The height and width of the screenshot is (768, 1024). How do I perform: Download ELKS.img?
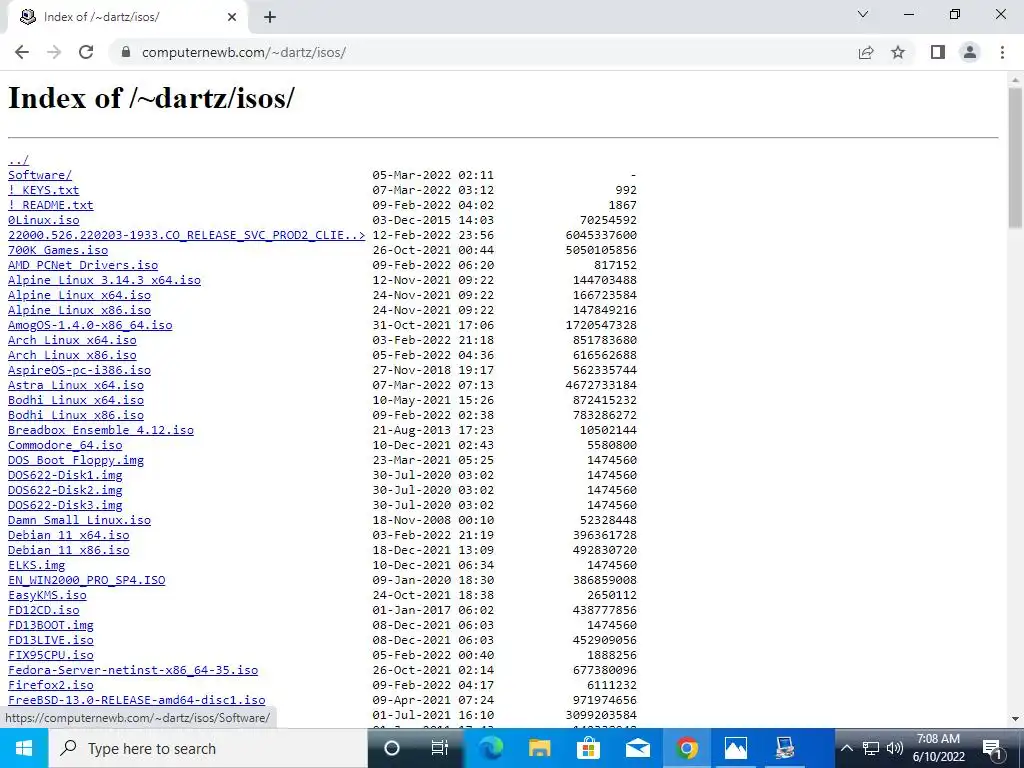(36, 566)
